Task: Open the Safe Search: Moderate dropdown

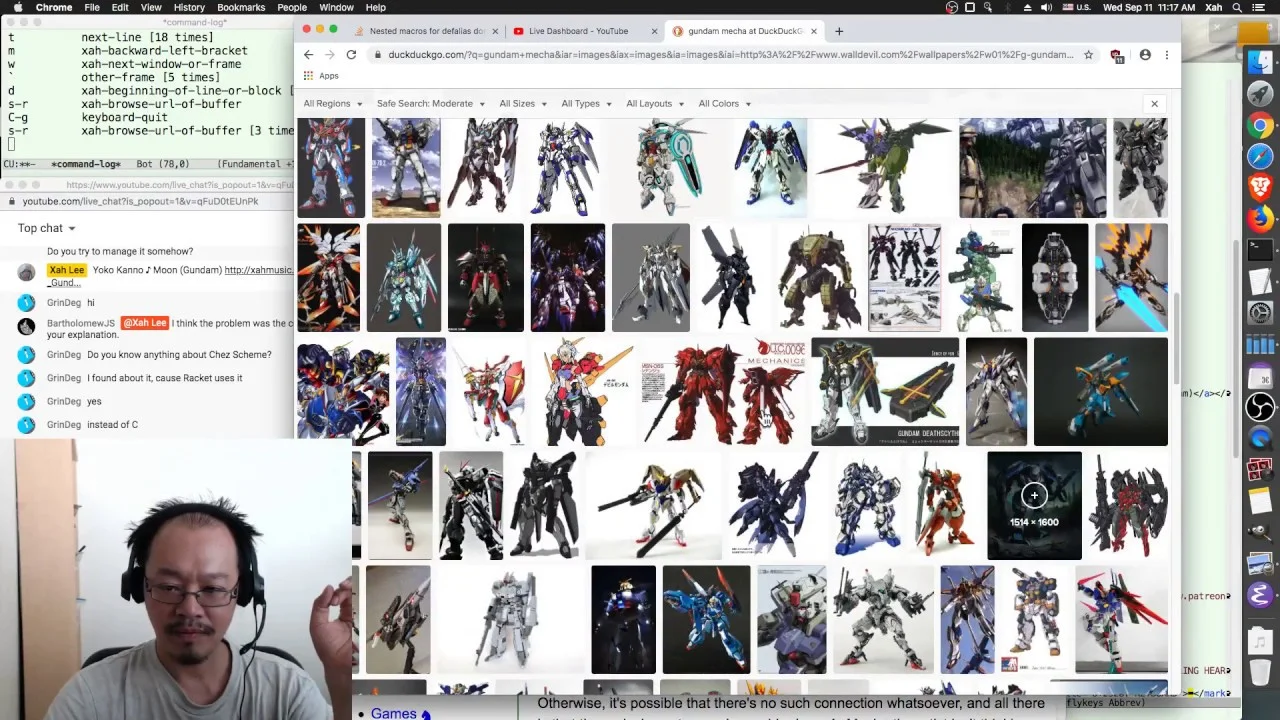Action: [x=430, y=104]
